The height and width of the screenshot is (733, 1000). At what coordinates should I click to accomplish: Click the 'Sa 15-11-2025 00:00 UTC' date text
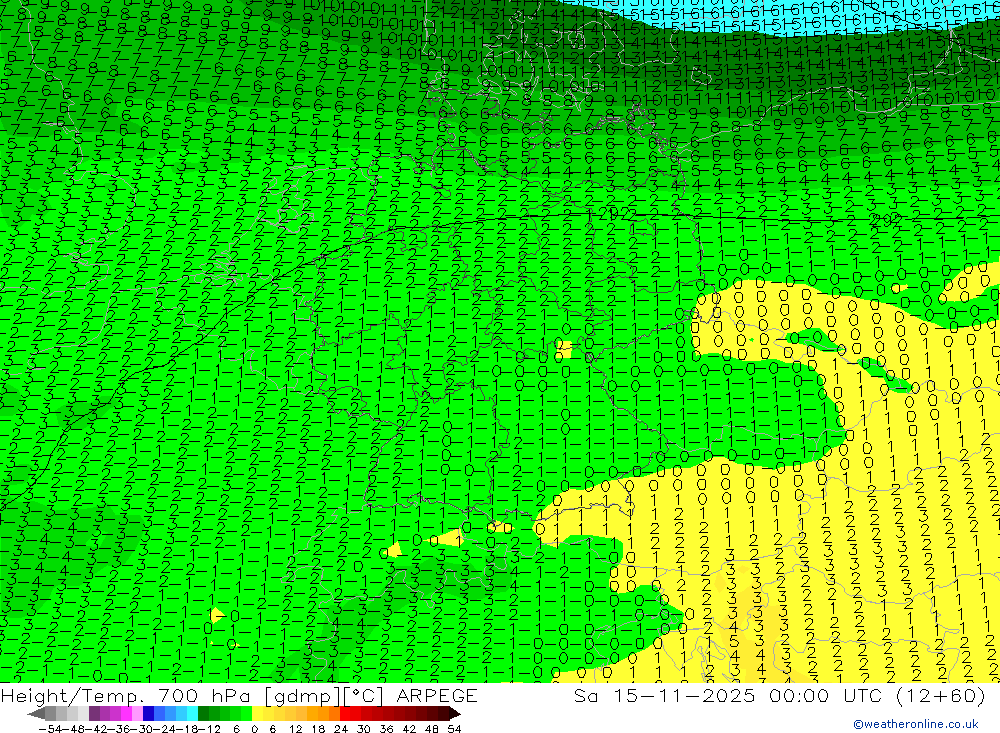click(728, 695)
